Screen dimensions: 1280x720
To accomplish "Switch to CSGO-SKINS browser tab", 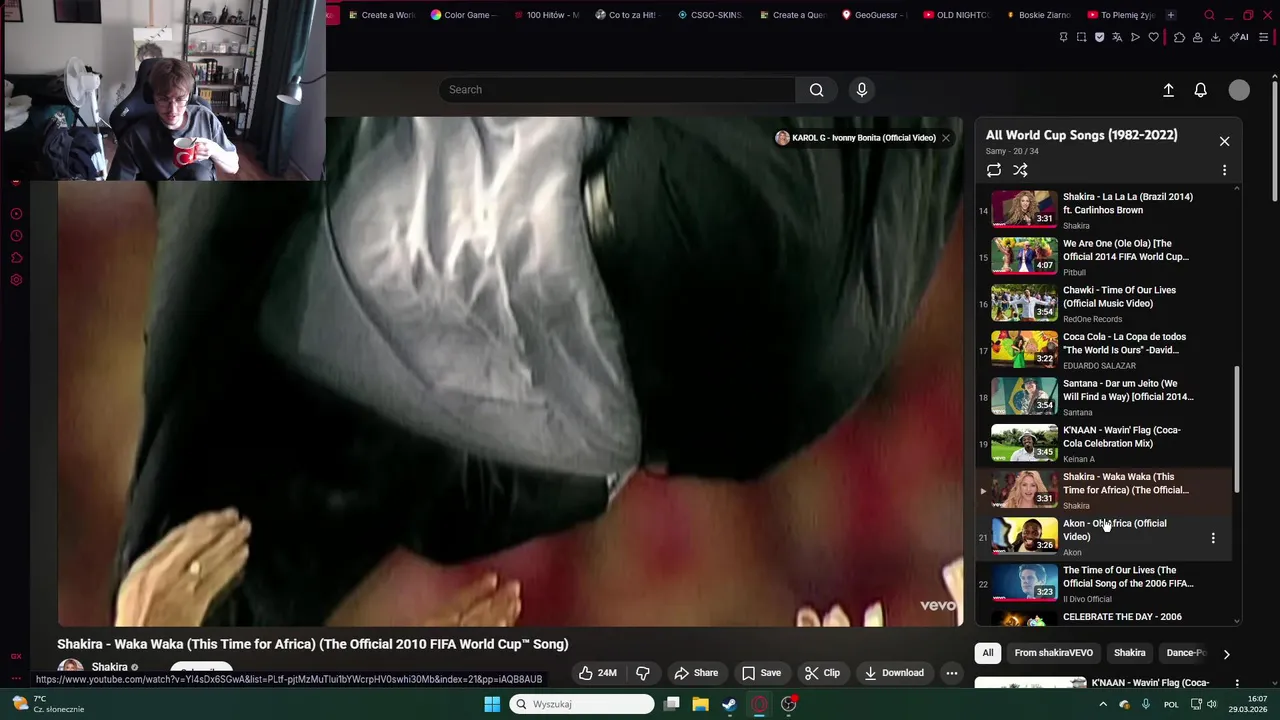I will pyautogui.click(x=709, y=15).
